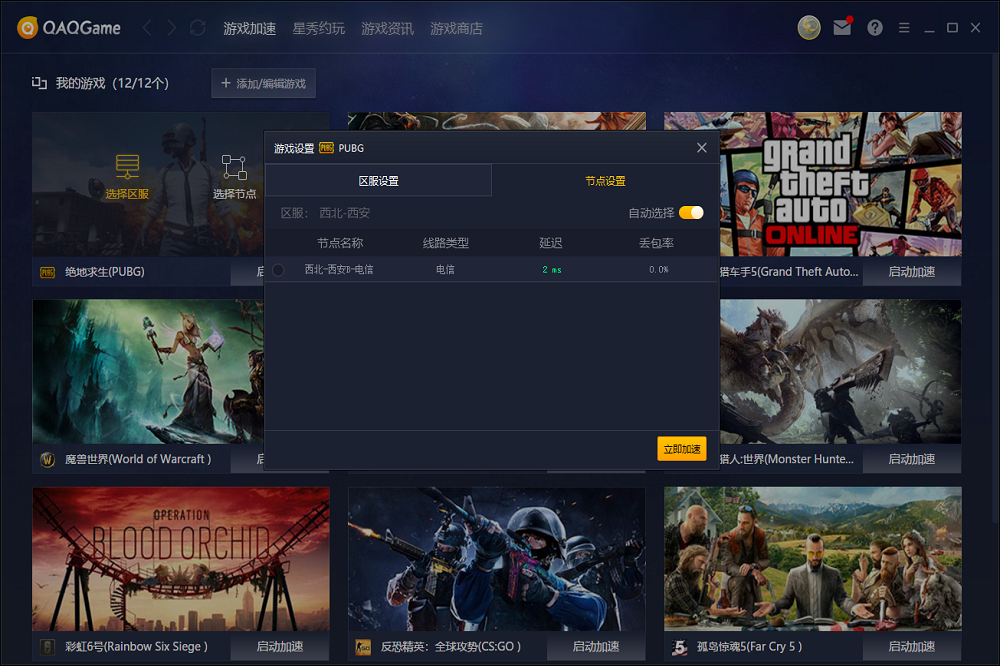Click the 立即加速 button

682,449
